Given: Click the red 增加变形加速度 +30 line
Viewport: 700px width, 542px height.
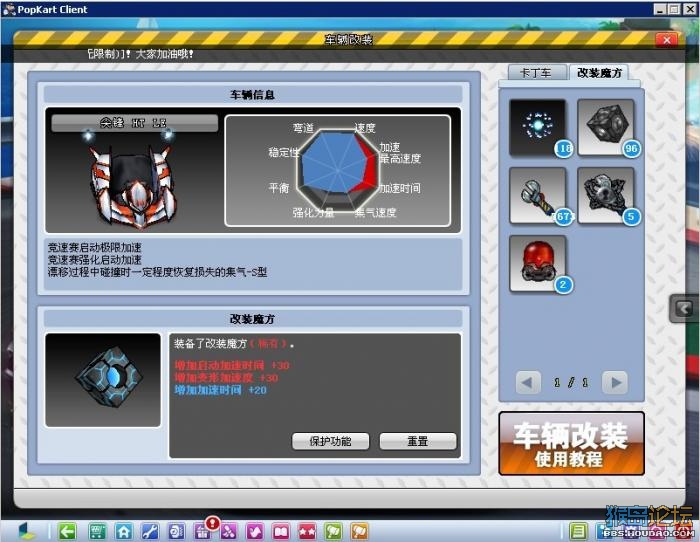Looking at the screenshot, I should tap(226, 378).
